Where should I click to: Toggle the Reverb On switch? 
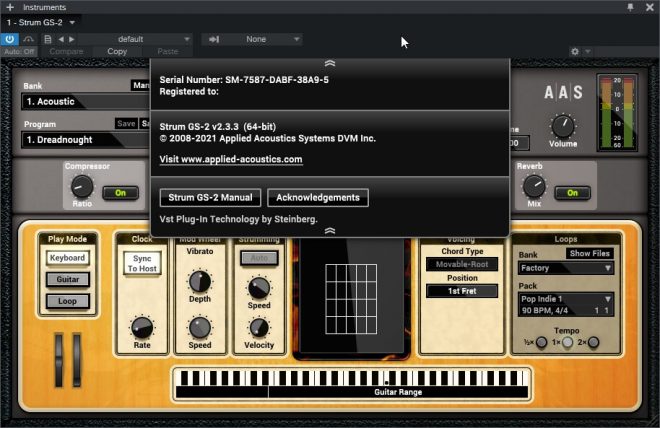click(572, 193)
